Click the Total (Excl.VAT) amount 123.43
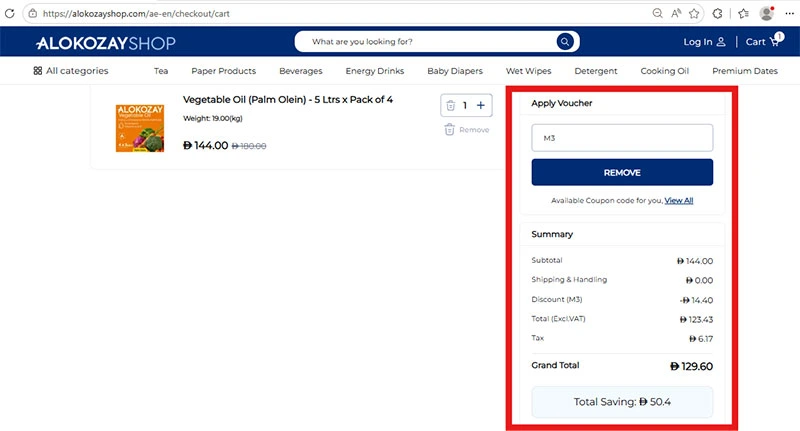Screen dimensions: 800x431 [696, 319]
